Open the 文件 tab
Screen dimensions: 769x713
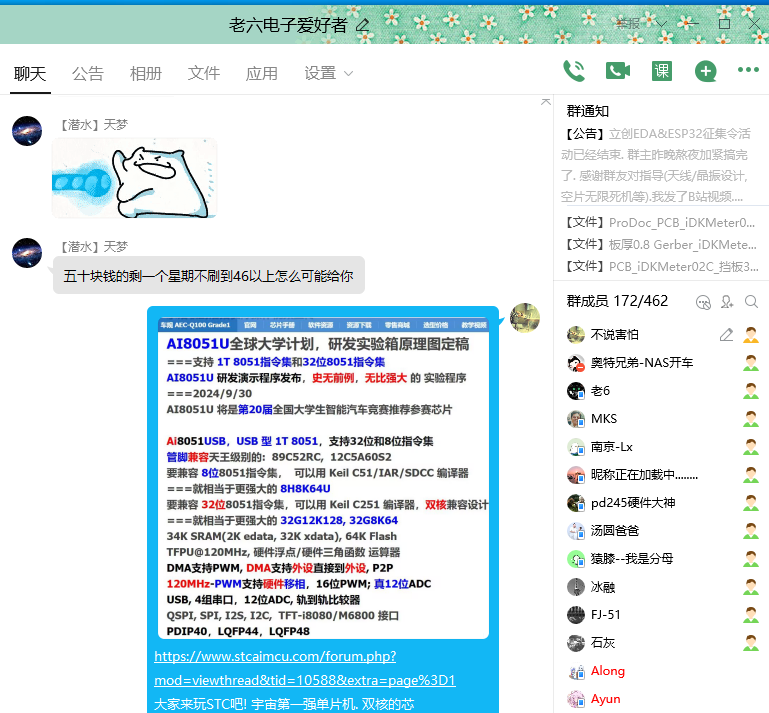(x=204, y=74)
